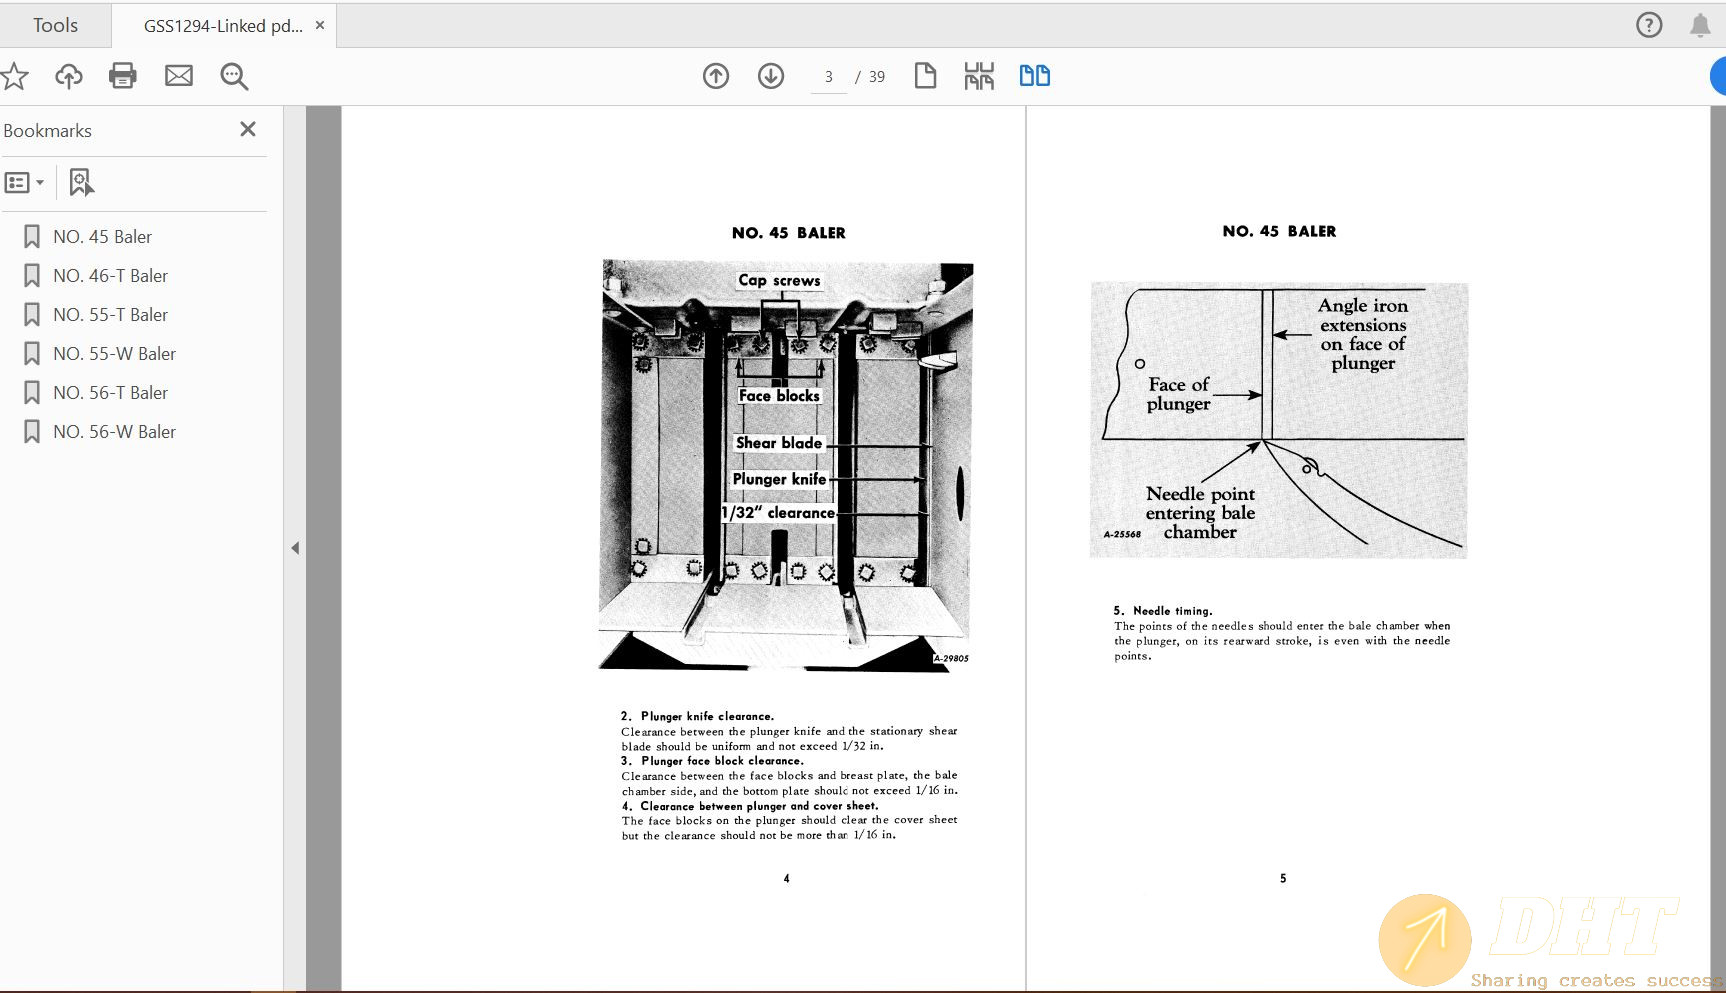Select single page view icon
1726x993 pixels.
tap(925, 76)
